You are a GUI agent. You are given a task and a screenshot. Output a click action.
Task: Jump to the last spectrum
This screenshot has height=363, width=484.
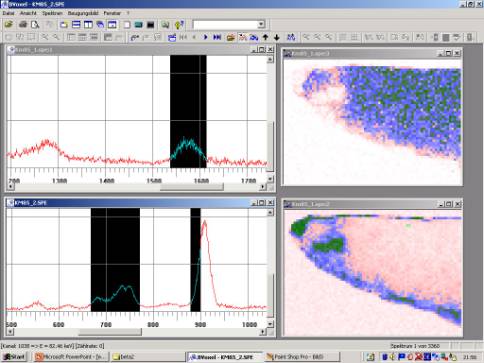[217, 37]
